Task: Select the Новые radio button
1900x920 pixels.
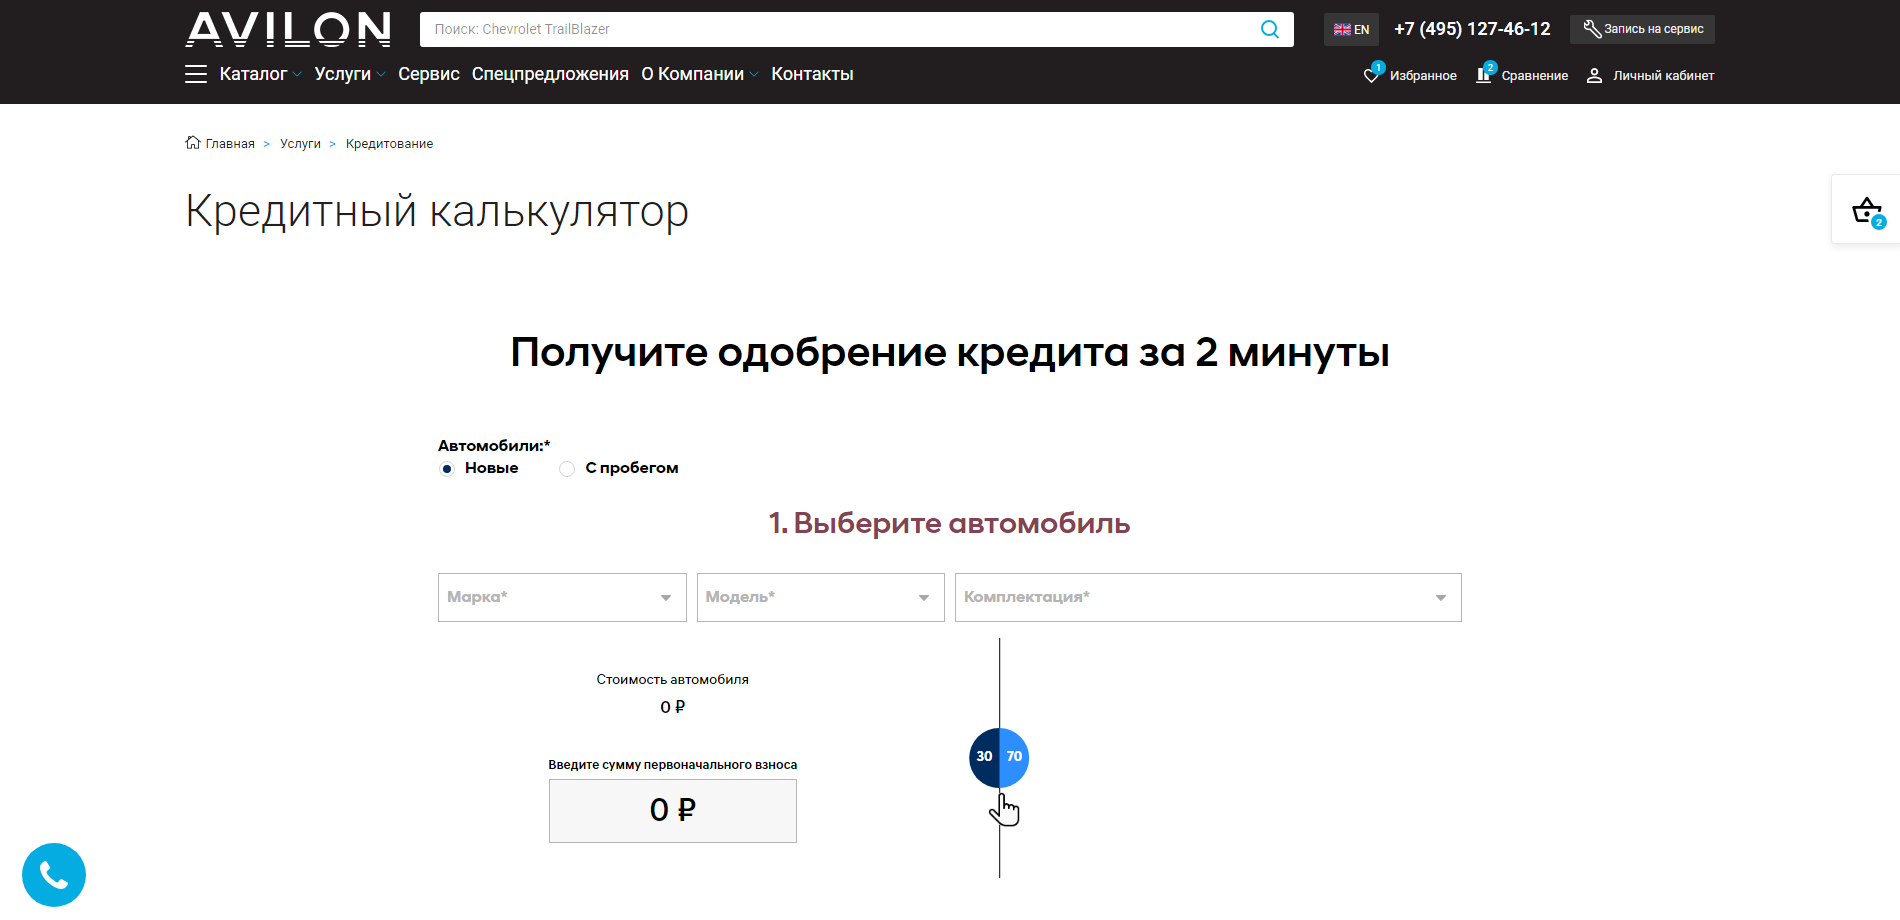Action: (447, 469)
